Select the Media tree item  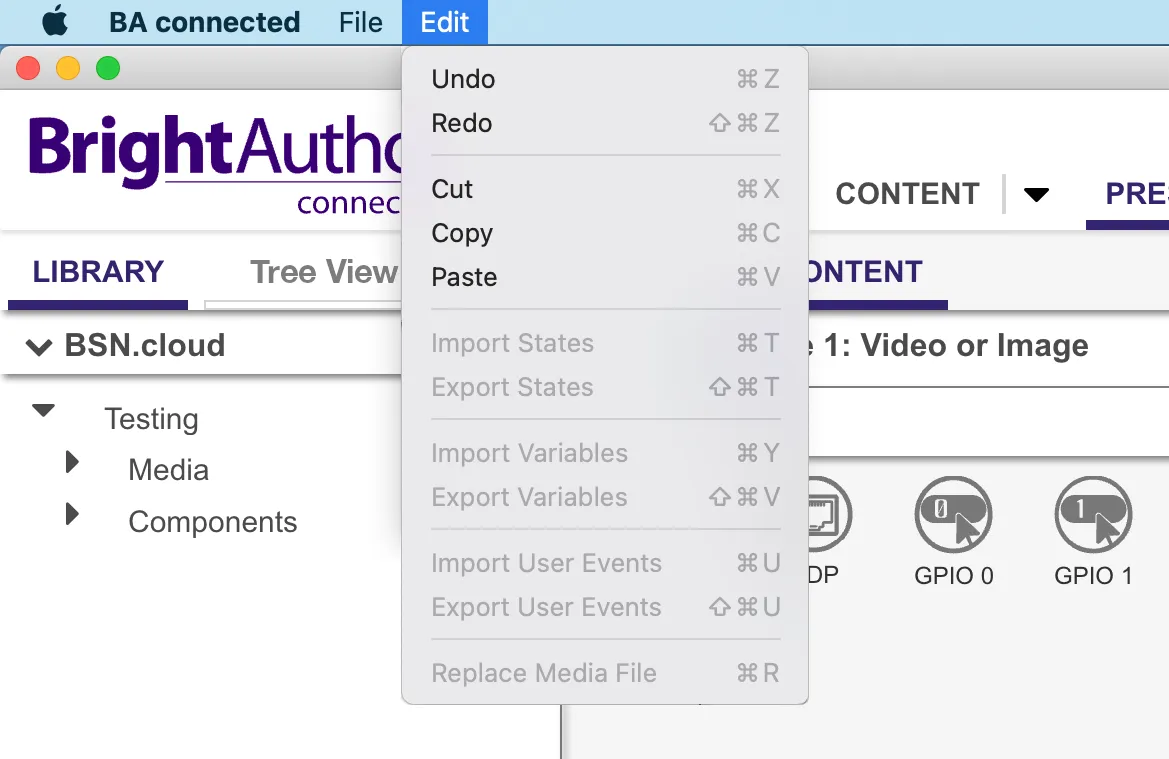click(168, 470)
